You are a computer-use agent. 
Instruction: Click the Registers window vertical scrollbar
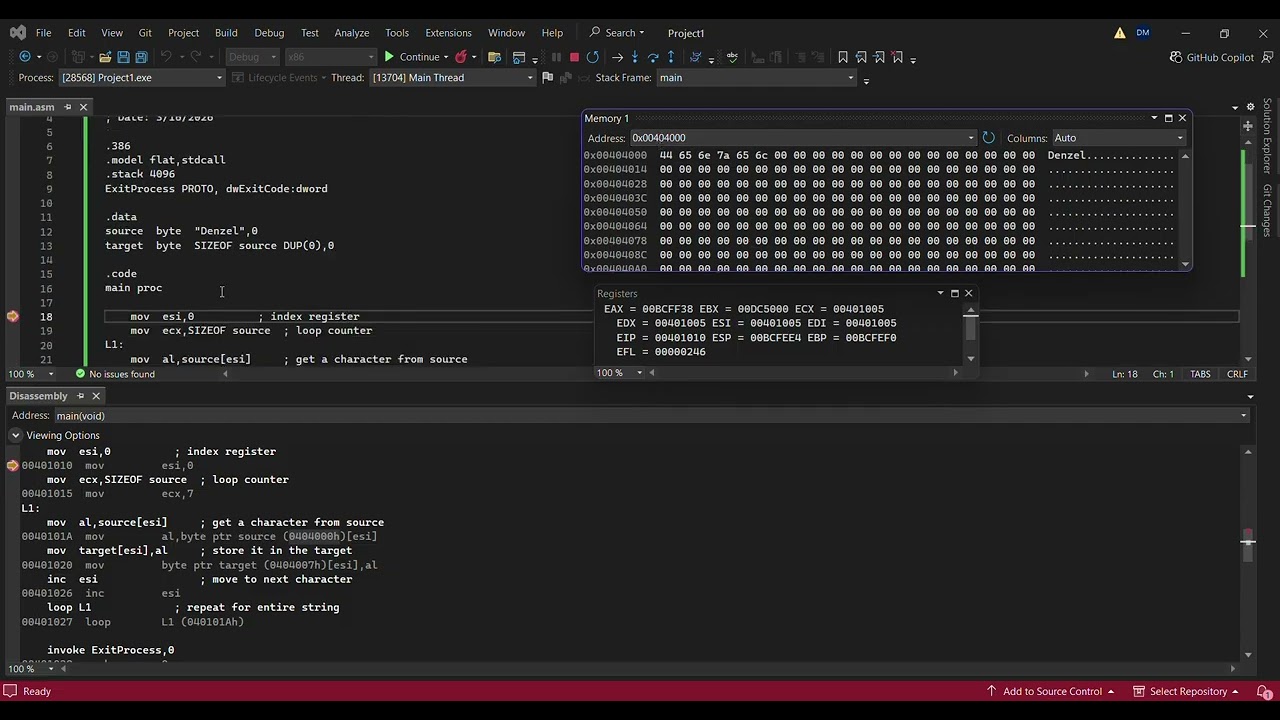pyautogui.click(x=970, y=333)
